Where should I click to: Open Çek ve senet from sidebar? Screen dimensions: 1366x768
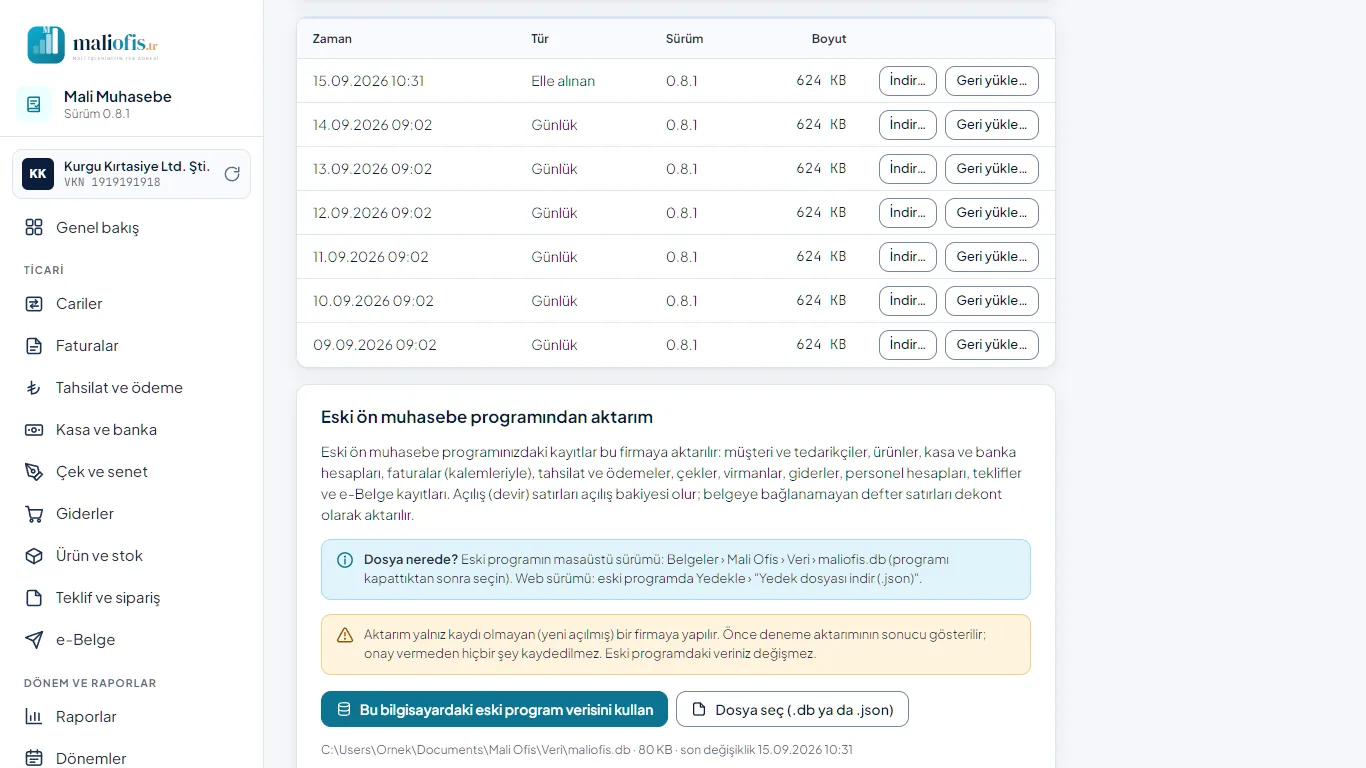tap(131, 472)
